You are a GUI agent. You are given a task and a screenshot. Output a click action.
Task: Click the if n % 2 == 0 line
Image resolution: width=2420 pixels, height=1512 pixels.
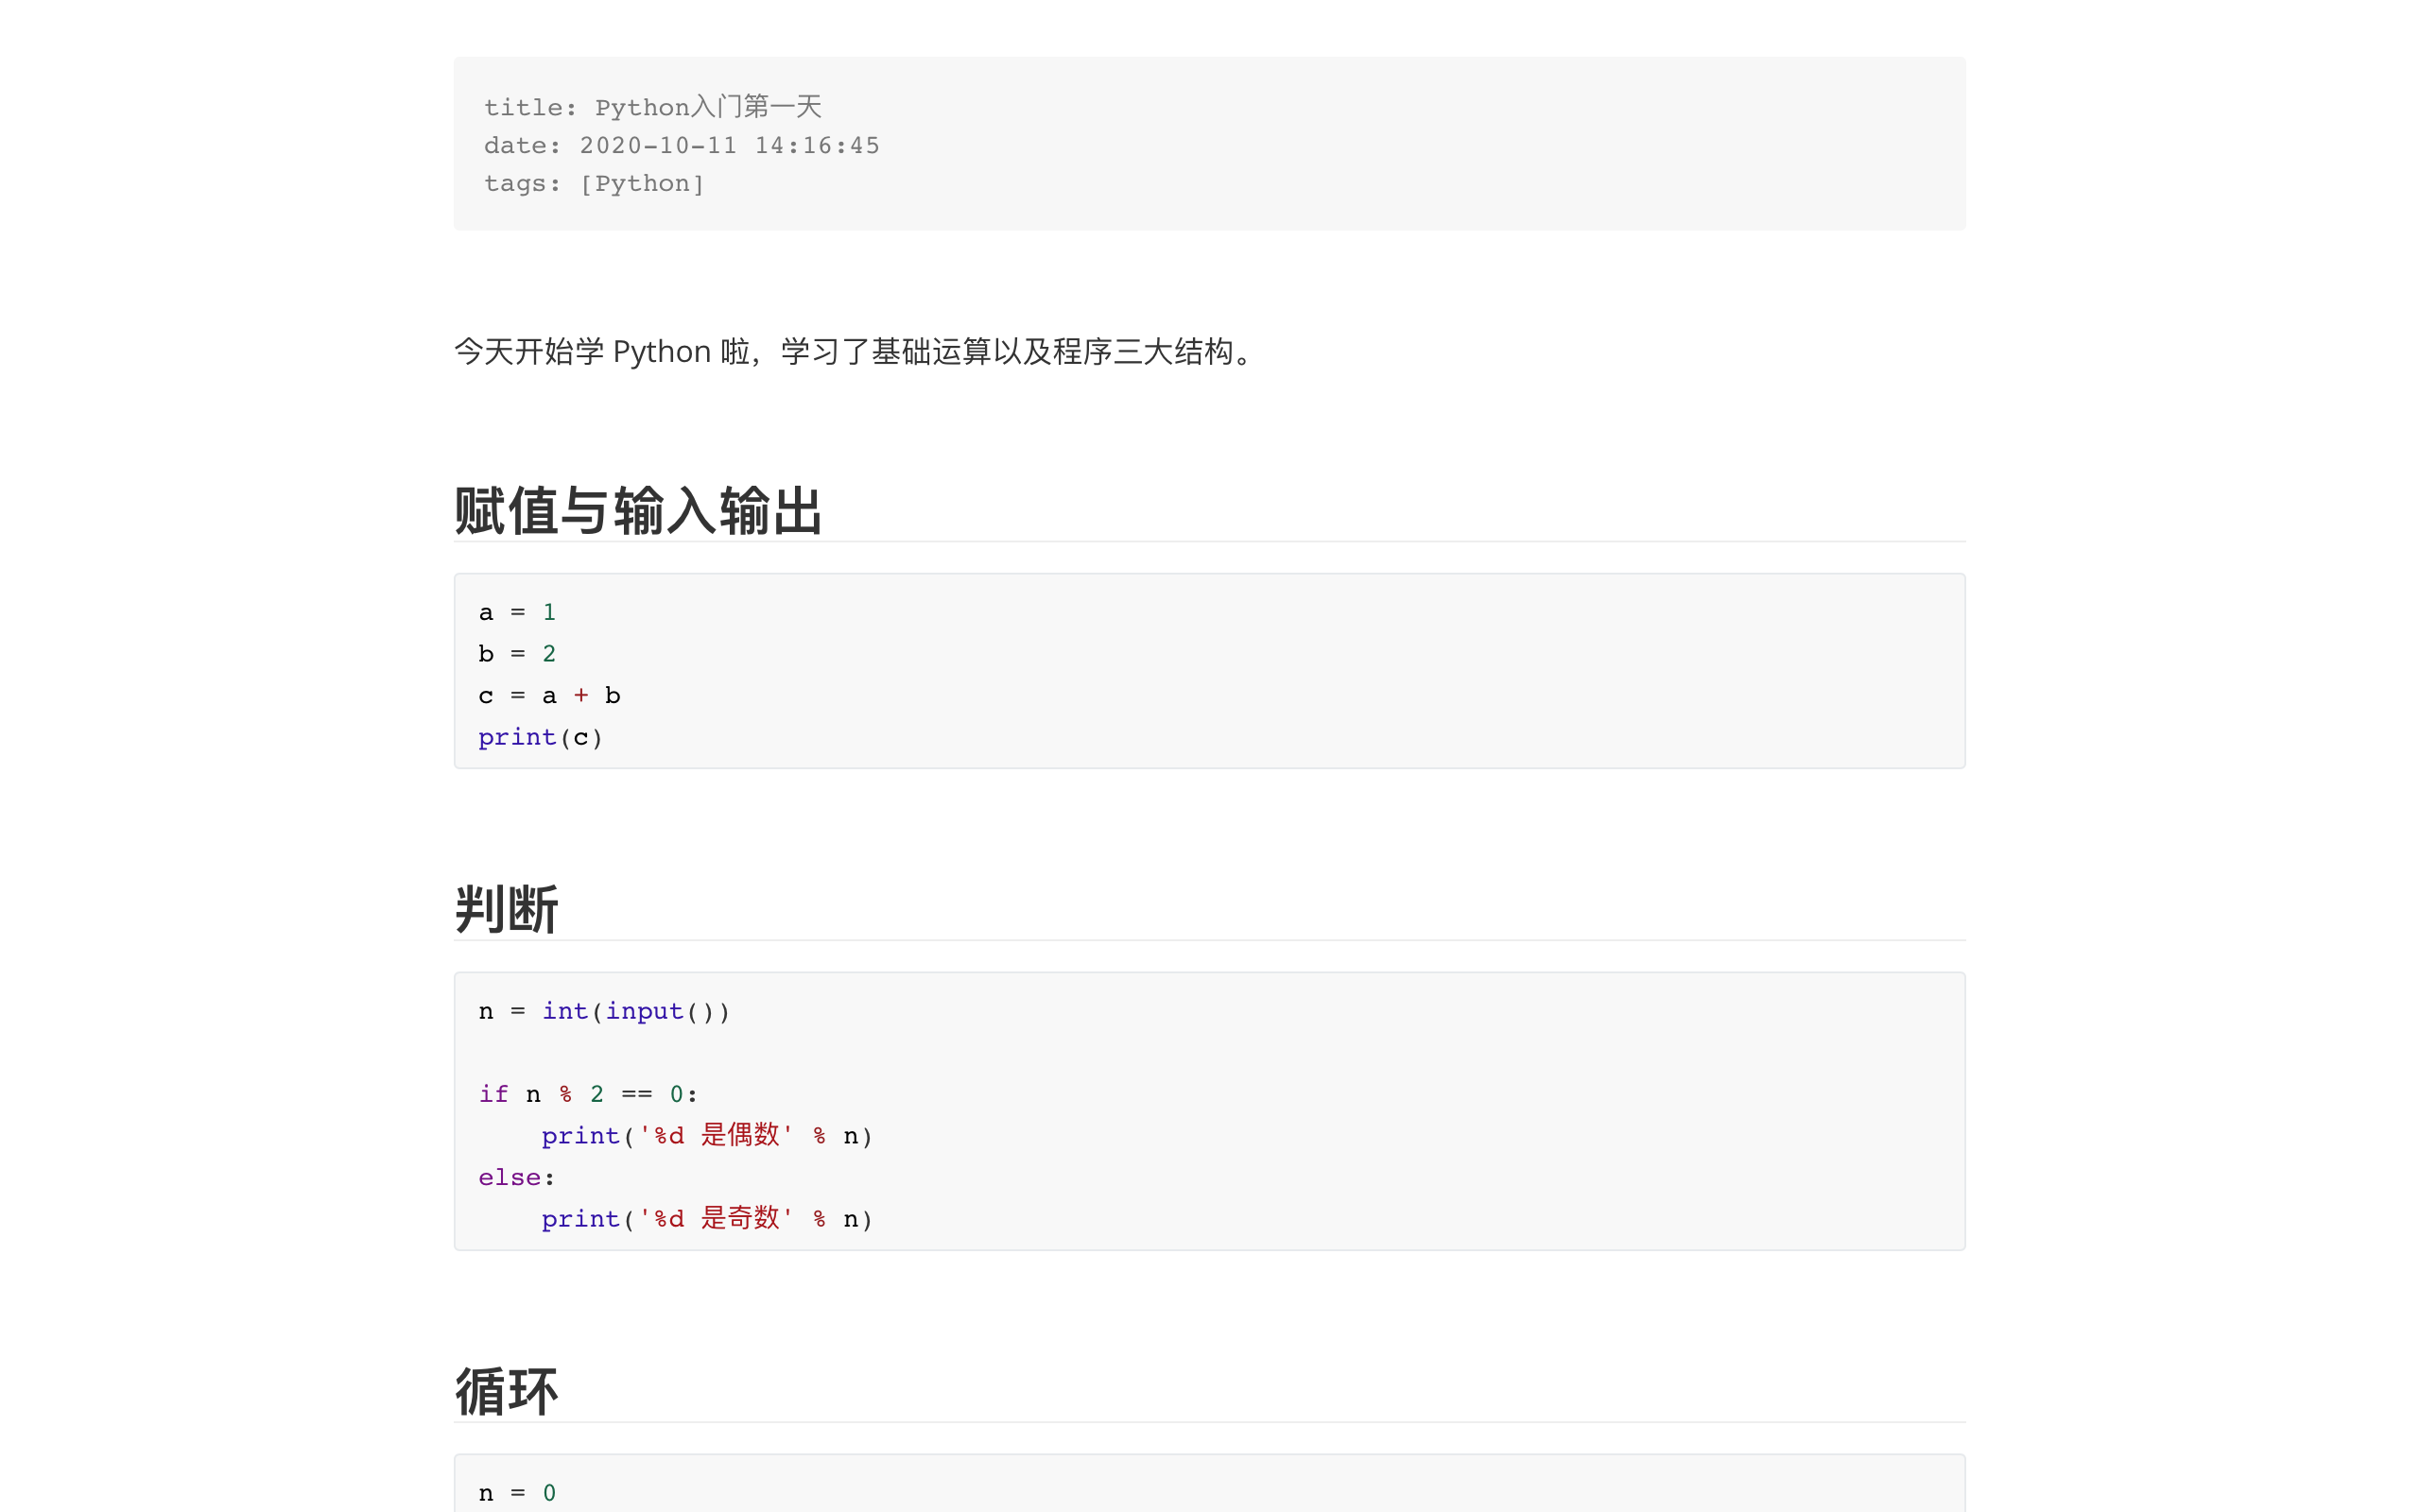tap(588, 1095)
